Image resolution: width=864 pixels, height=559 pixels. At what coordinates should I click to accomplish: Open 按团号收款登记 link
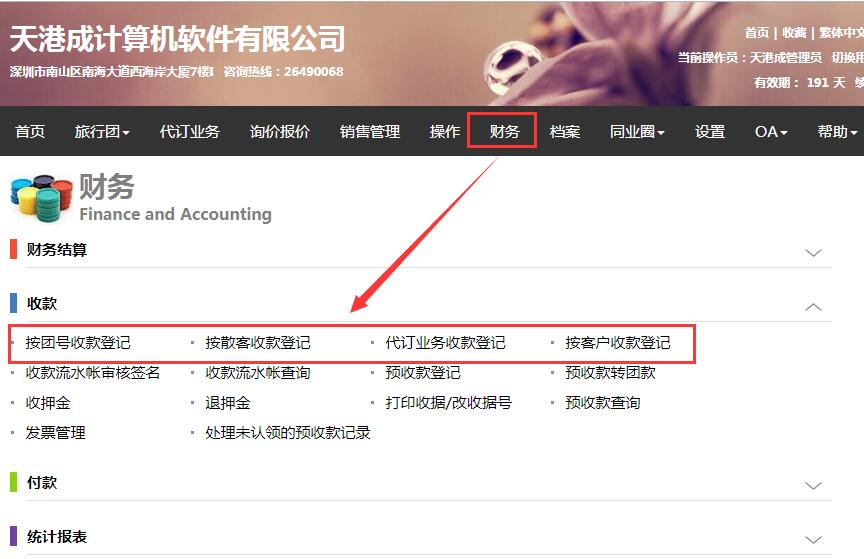(78, 343)
